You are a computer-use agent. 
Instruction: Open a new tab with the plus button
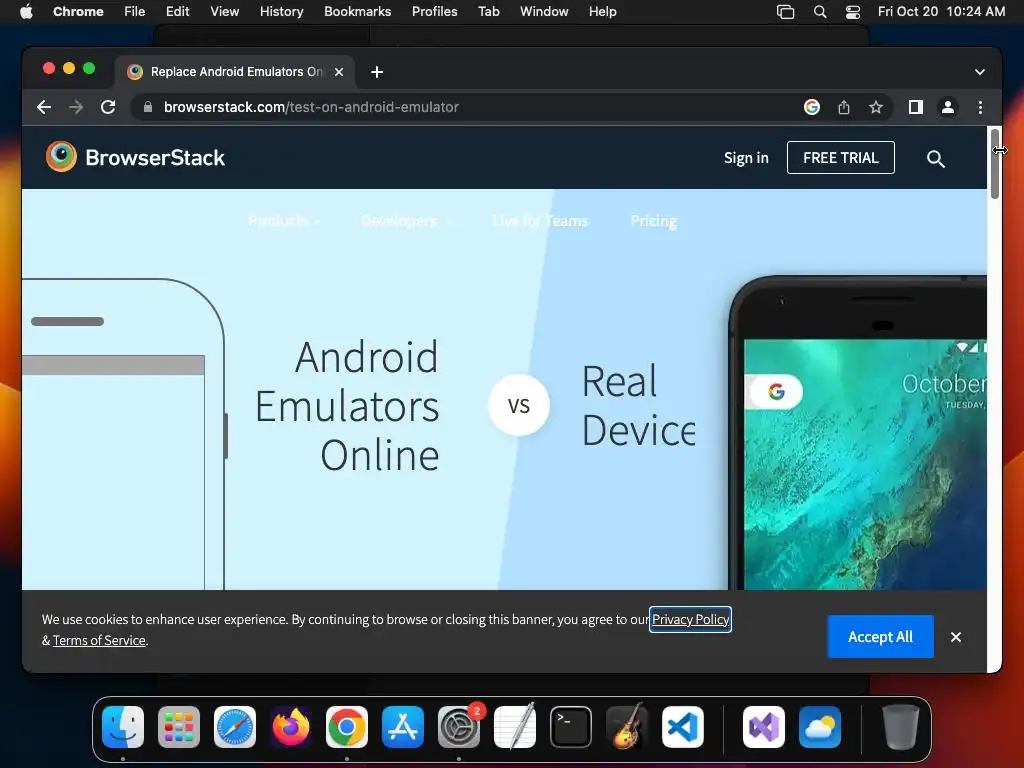click(377, 72)
